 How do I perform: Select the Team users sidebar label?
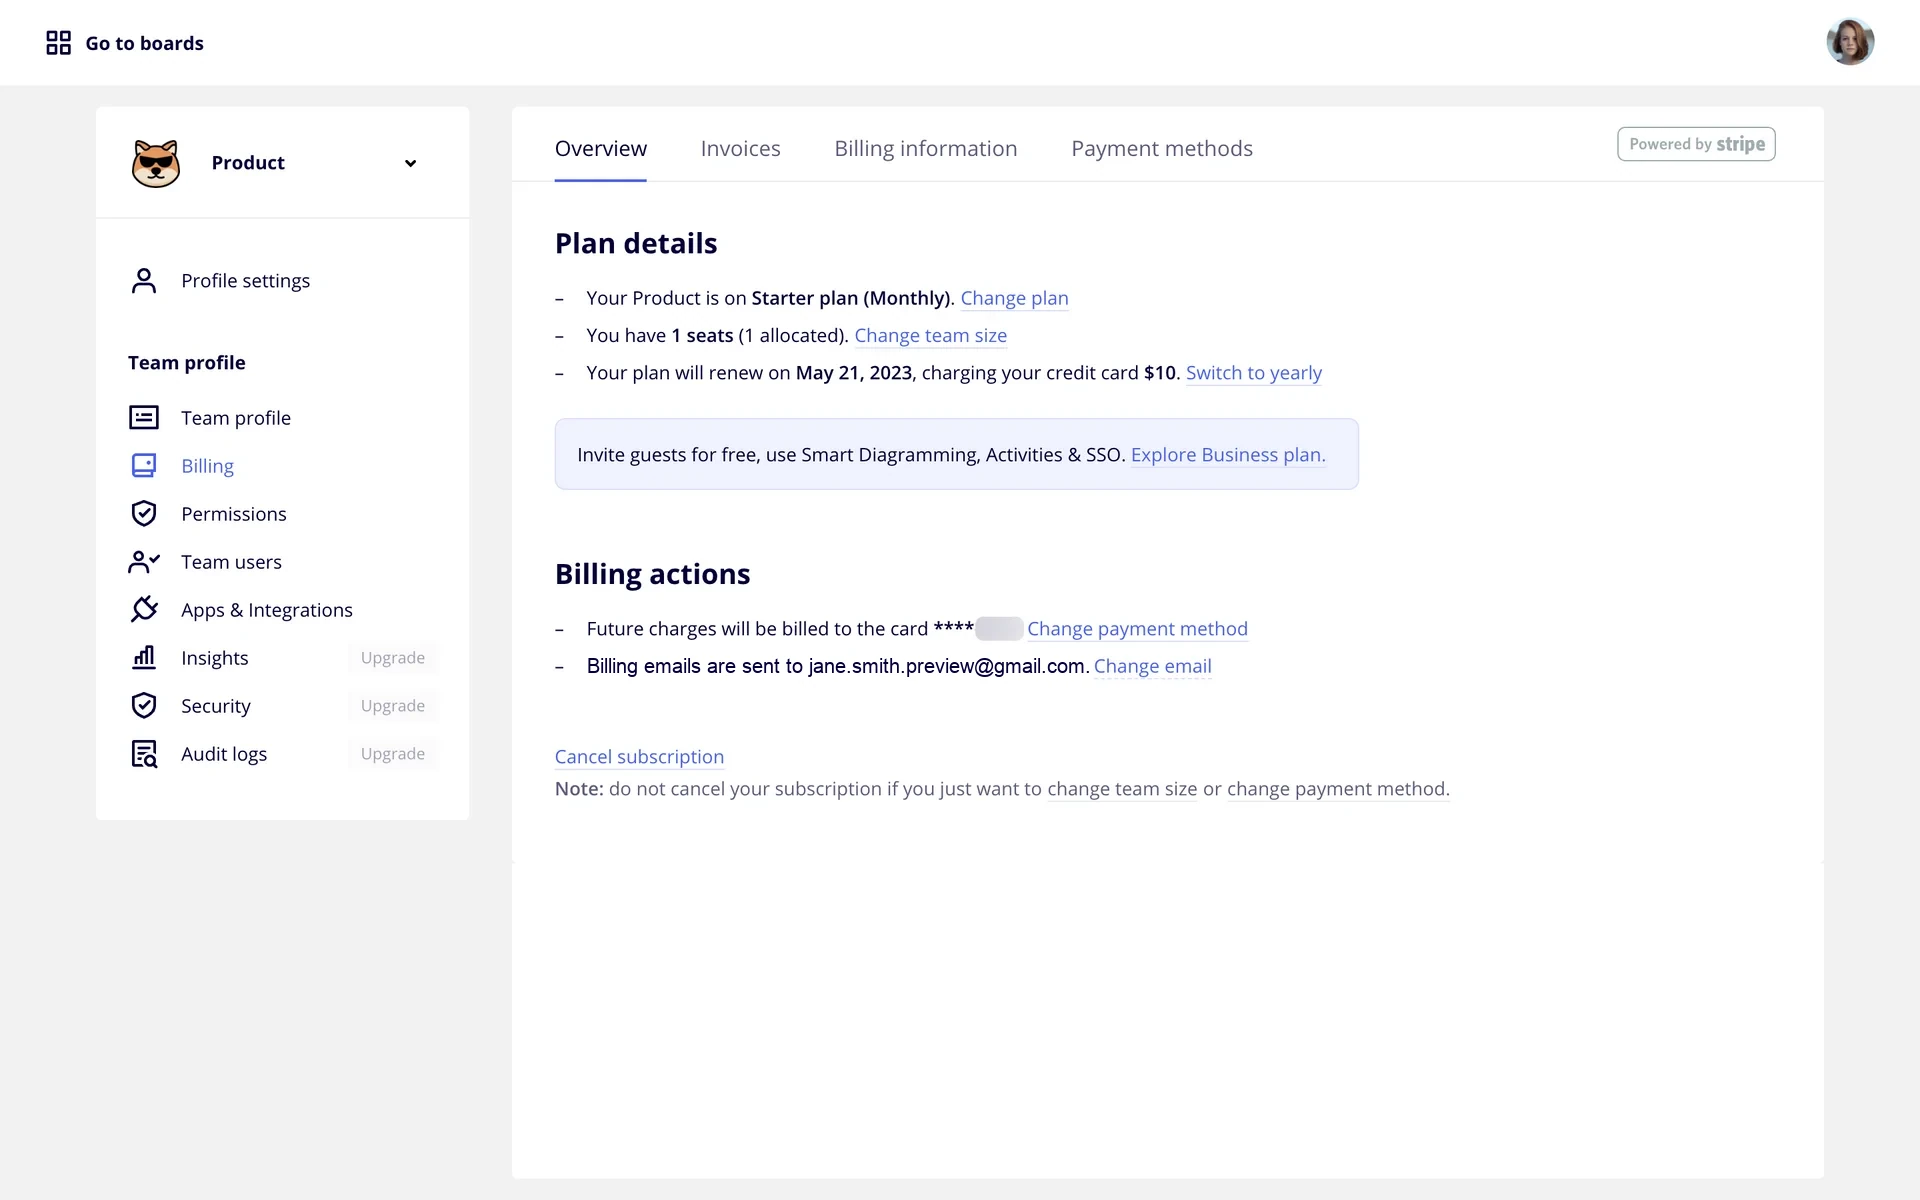[231, 562]
